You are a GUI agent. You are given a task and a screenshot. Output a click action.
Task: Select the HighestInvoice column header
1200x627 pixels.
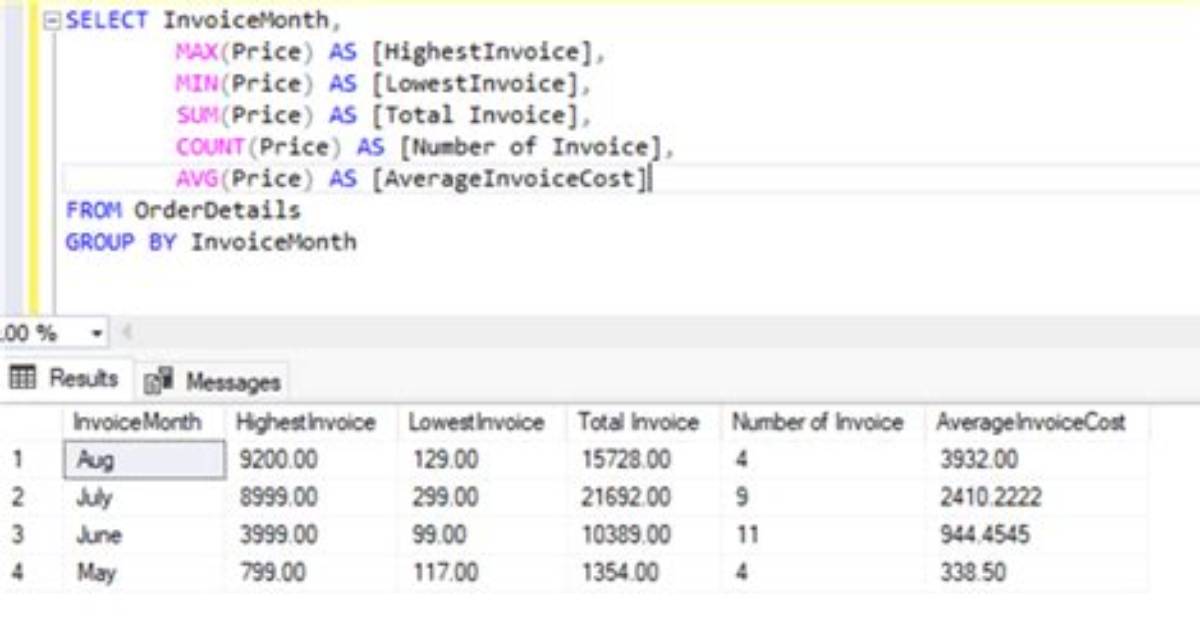pyautogui.click(x=305, y=423)
